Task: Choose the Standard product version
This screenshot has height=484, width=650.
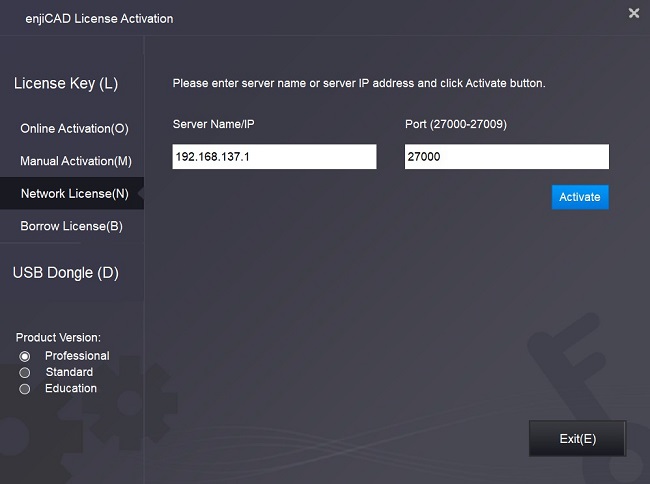Action: [x=24, y=373]
